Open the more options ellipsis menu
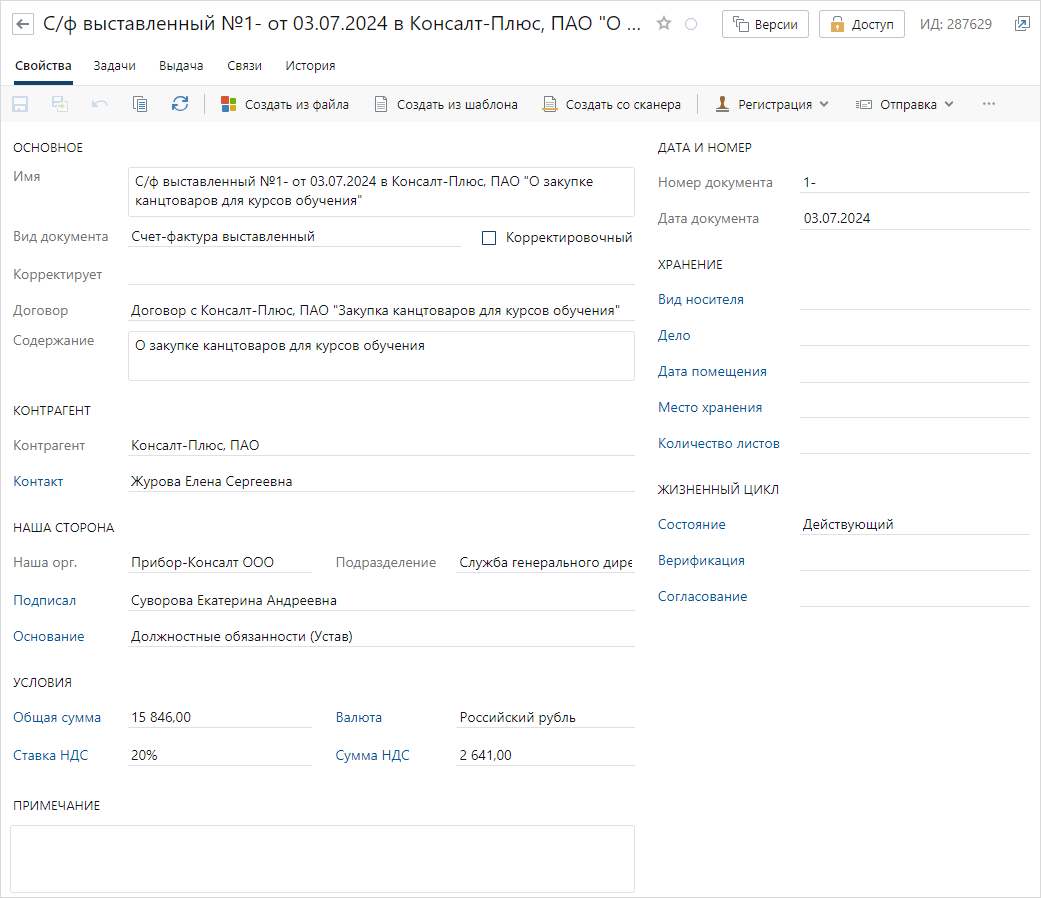The width and height of the screenshot is (1041, 898). click(x=989, y=104)
